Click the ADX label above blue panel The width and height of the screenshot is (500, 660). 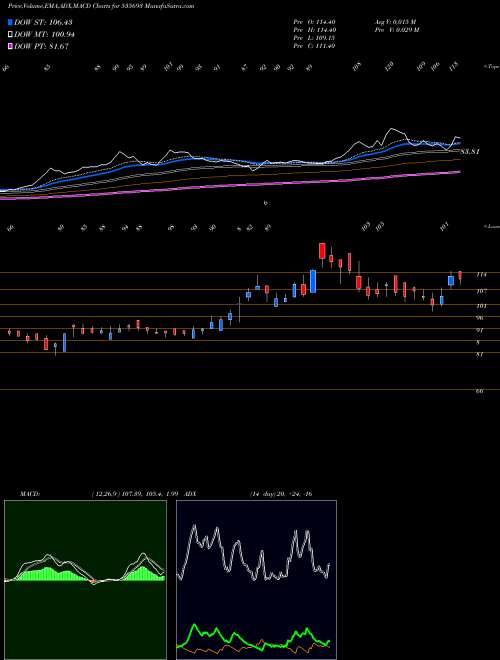pos(190,493)
